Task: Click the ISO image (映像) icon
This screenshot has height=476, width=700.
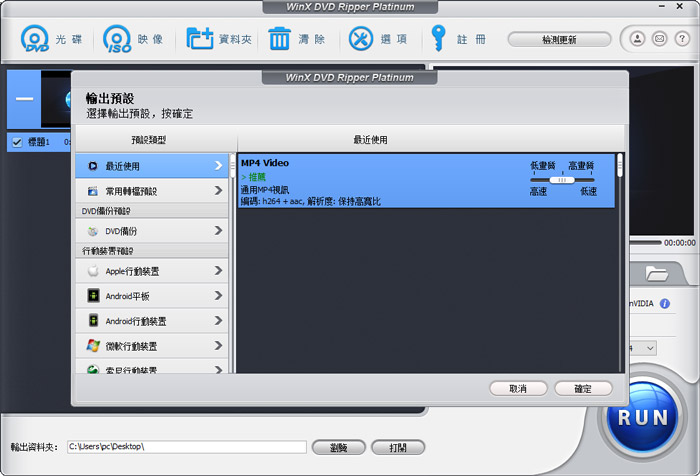Action: point(119,40)
